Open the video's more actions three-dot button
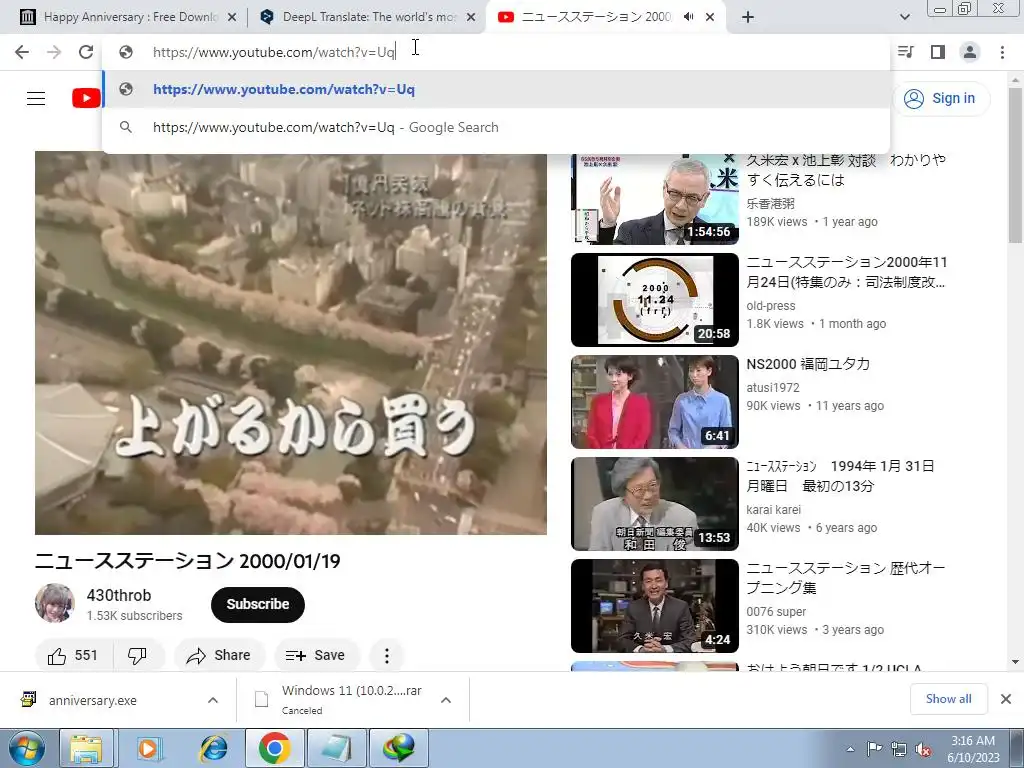Viewport: 1024px width, 768px height. click(387, 656)
